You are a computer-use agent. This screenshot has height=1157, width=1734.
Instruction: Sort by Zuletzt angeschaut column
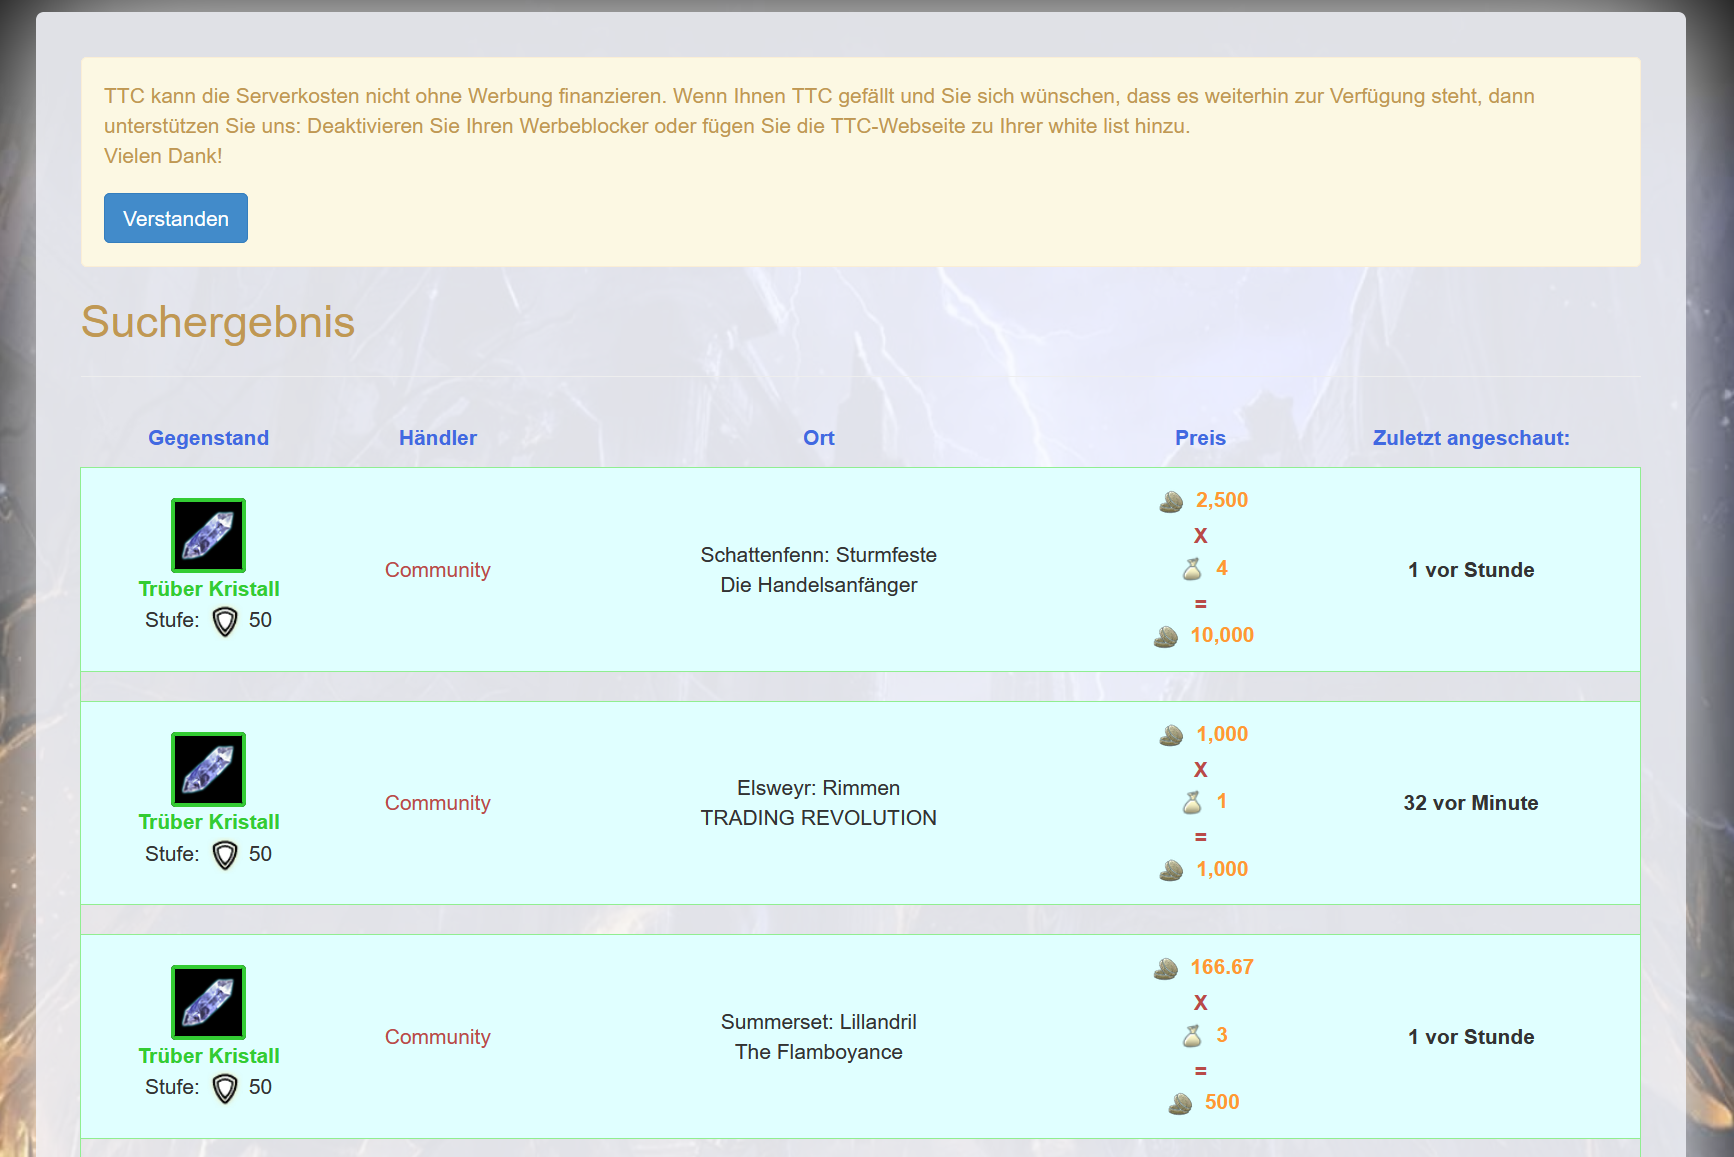point(1470,438)
